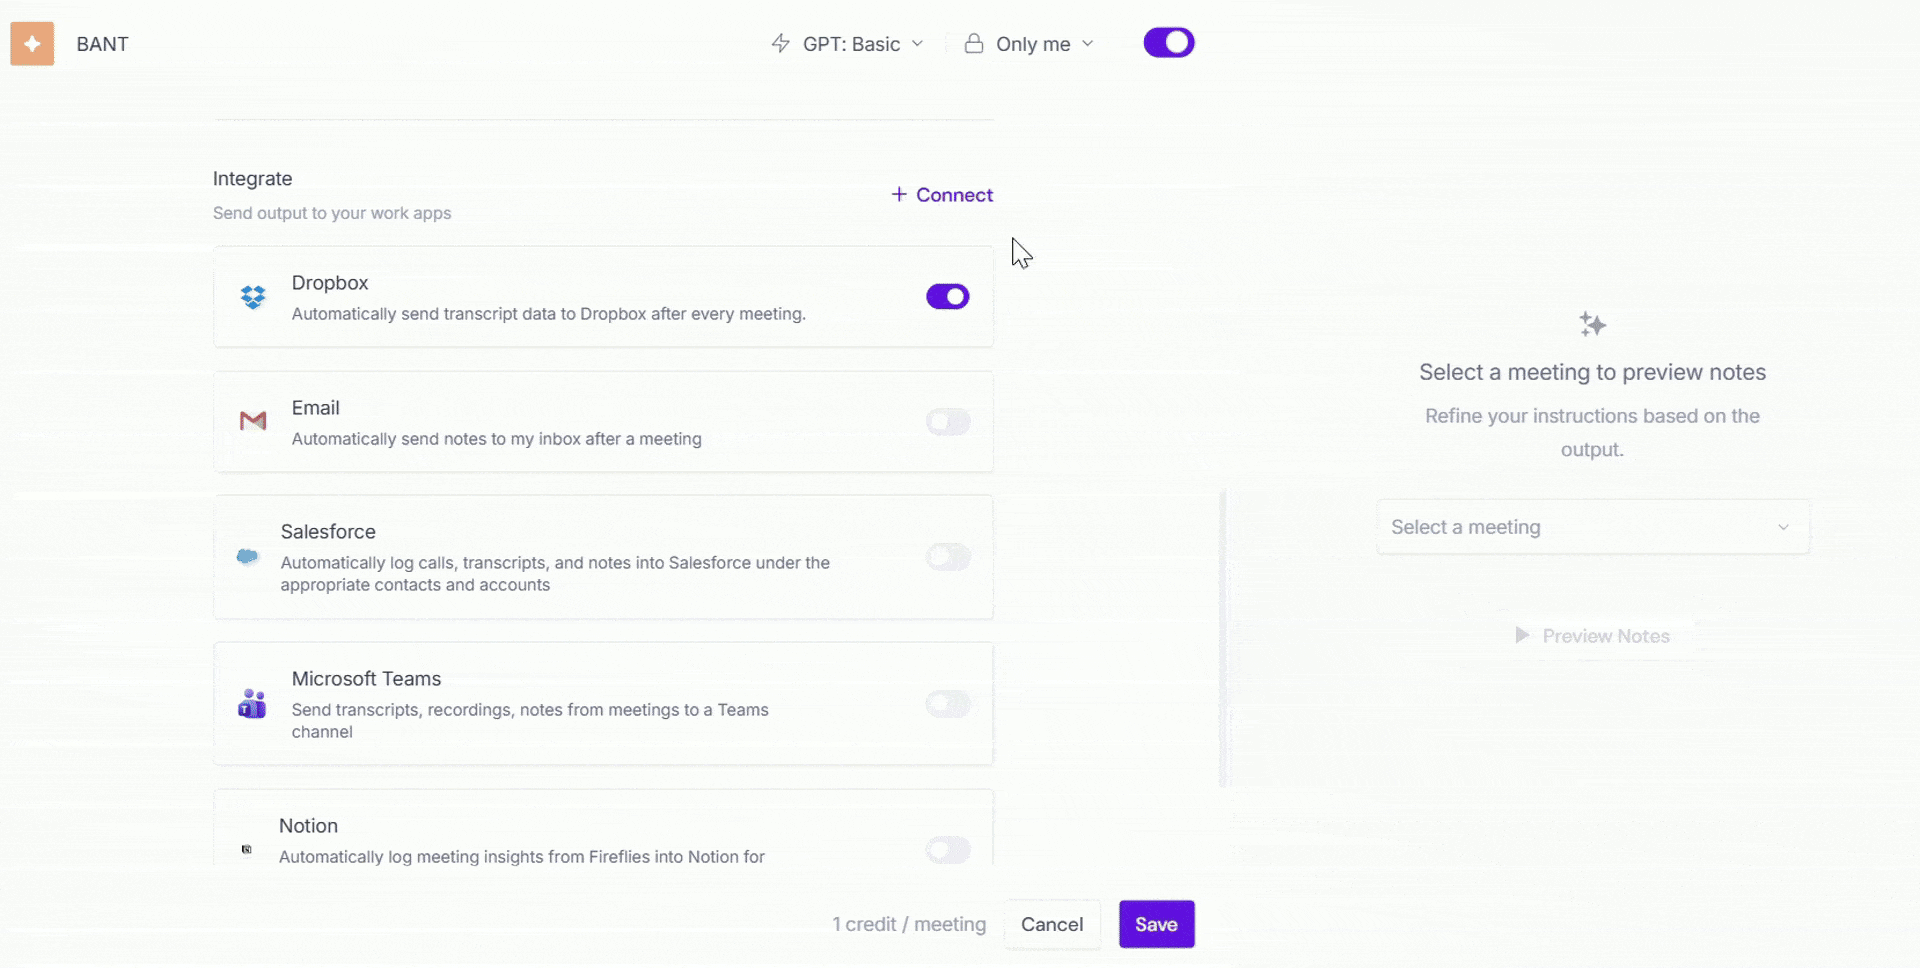Click the Preview Notes button
This screenshot has height=968, width=1920.
pos(1593,636)
